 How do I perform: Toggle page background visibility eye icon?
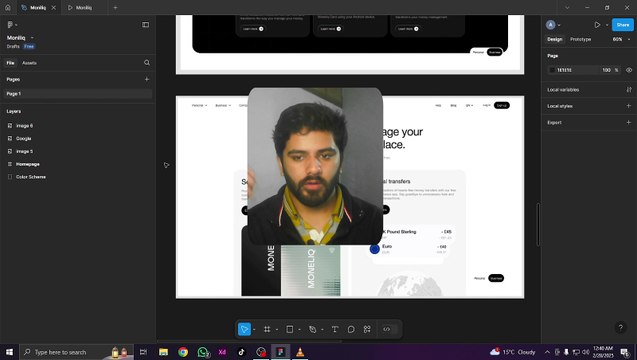629,70
